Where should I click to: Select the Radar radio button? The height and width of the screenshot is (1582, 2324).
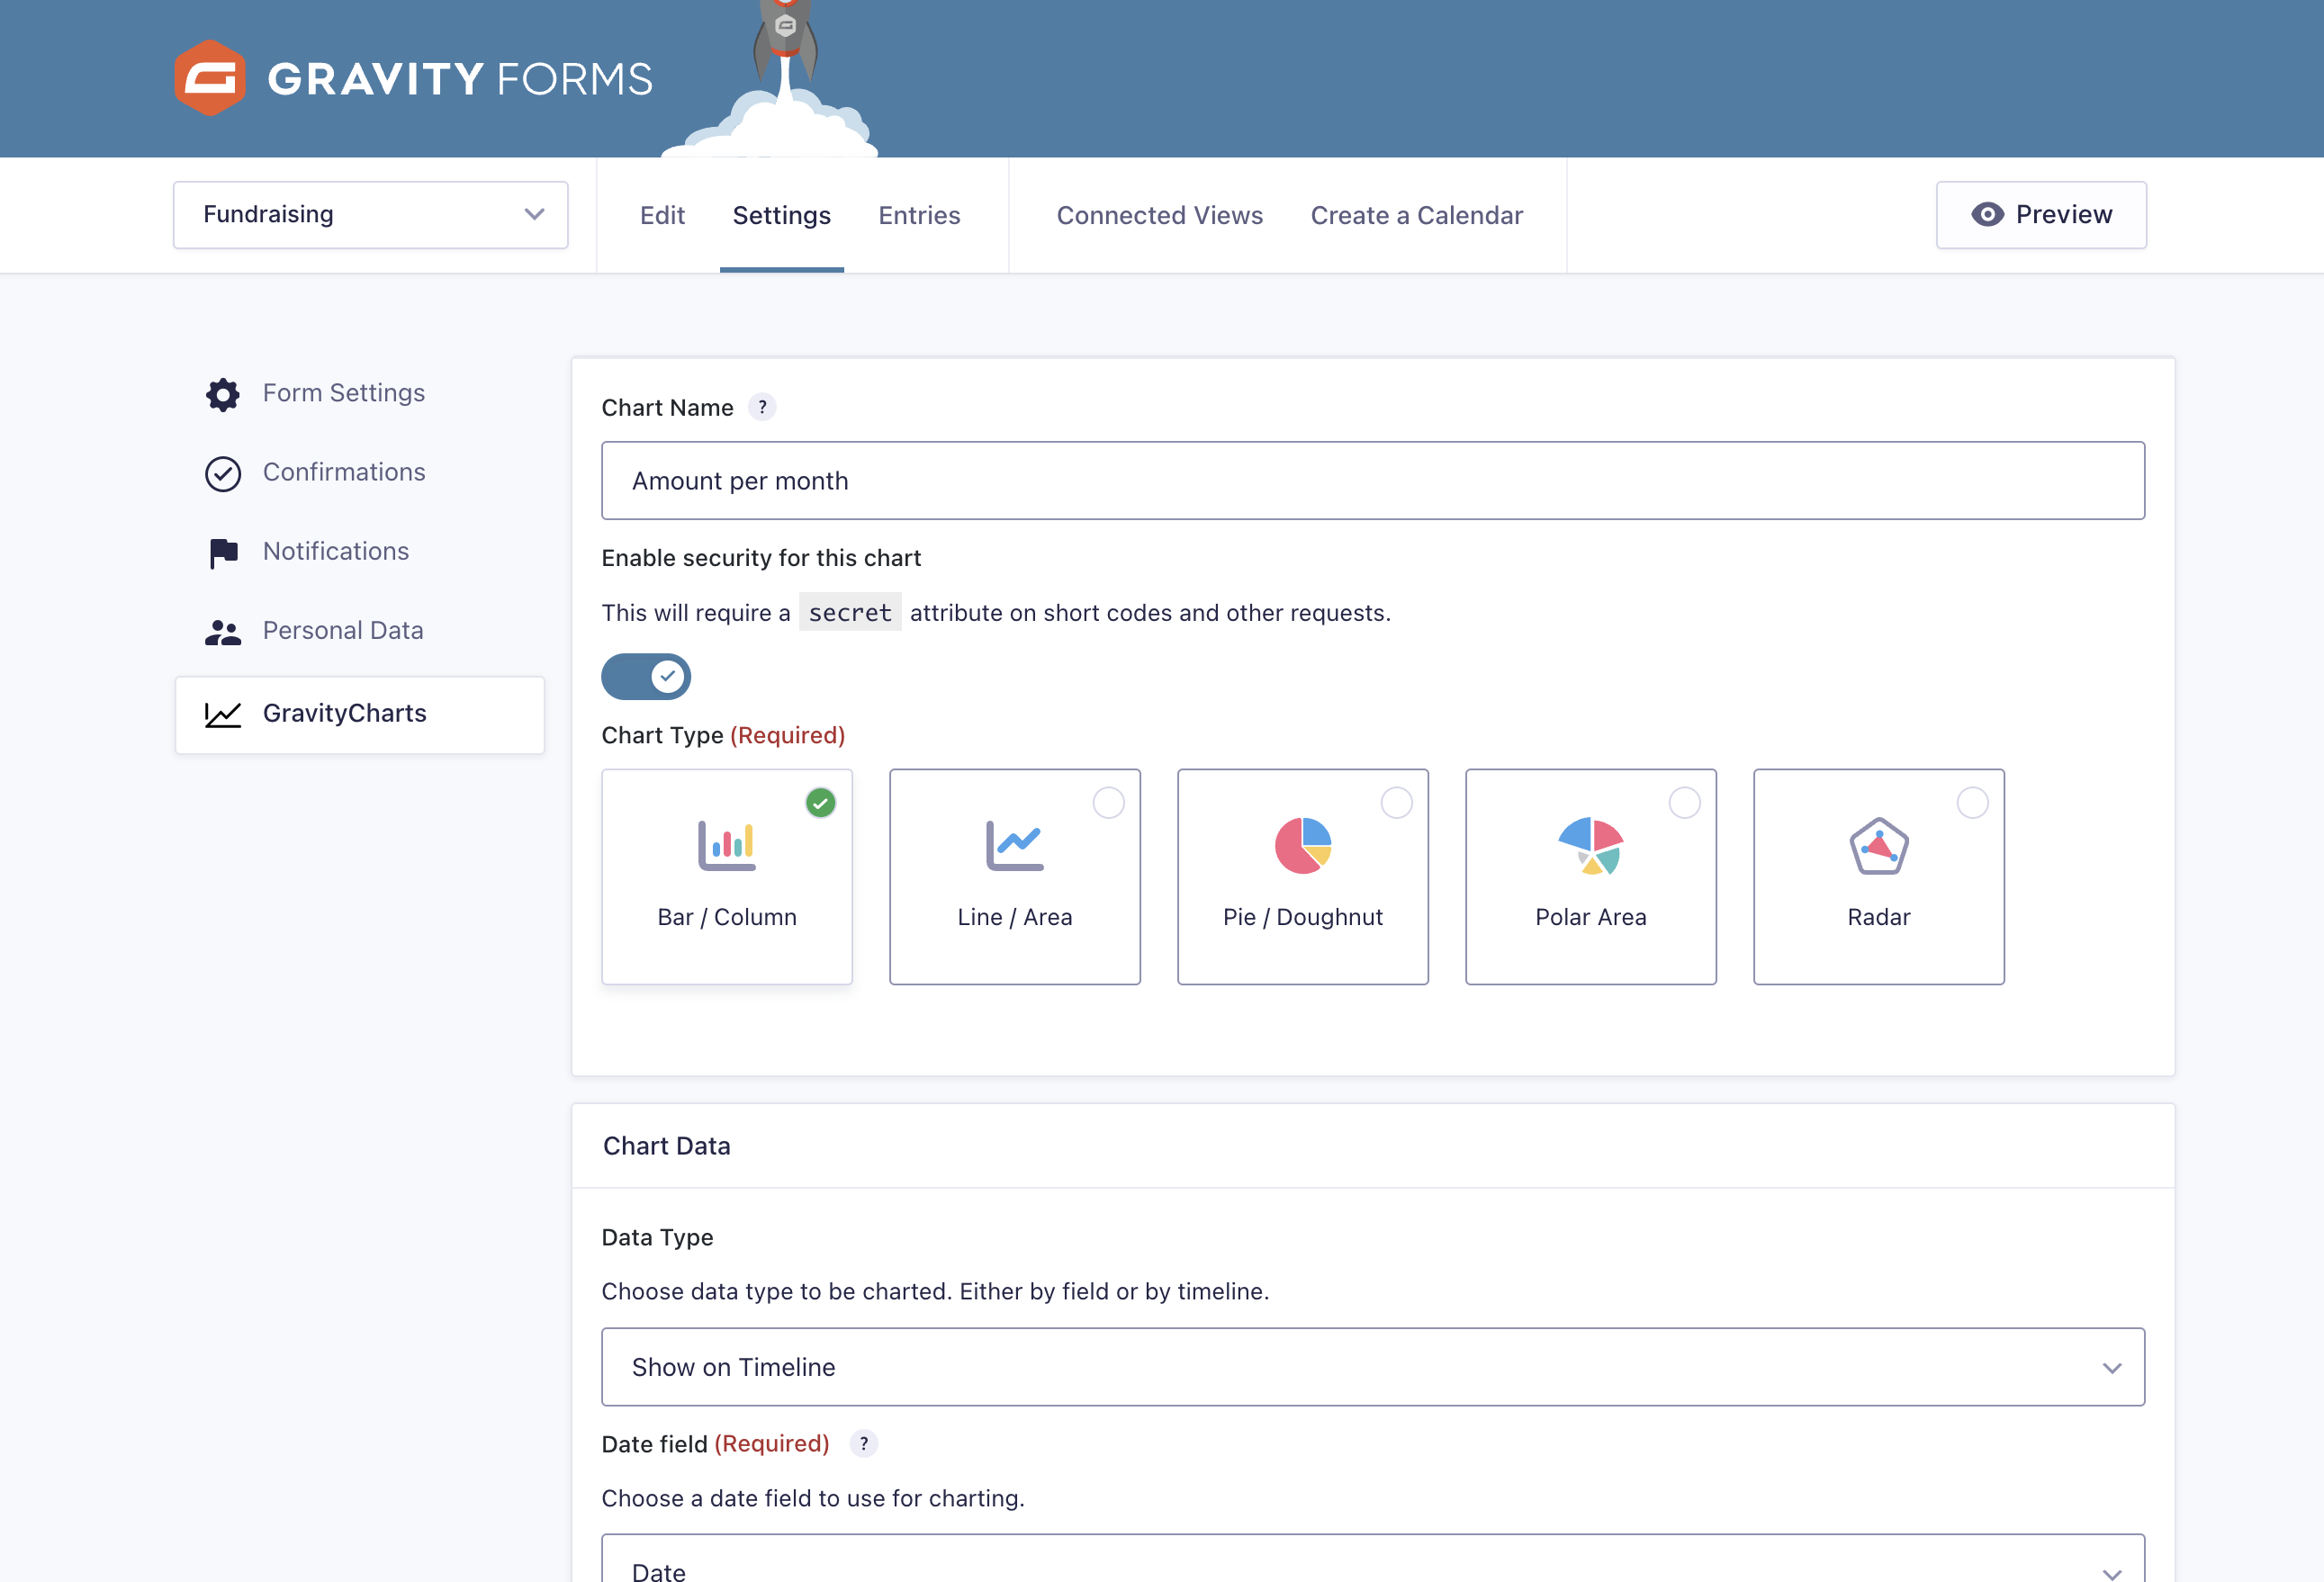pos(1972,802)
